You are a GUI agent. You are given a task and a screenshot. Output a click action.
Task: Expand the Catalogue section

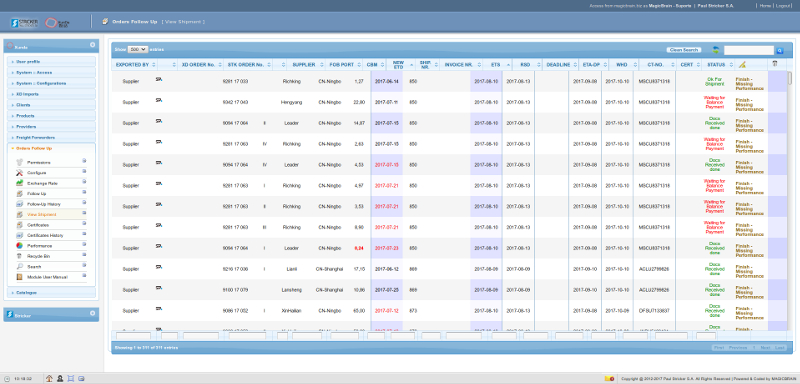coord(51,293)
